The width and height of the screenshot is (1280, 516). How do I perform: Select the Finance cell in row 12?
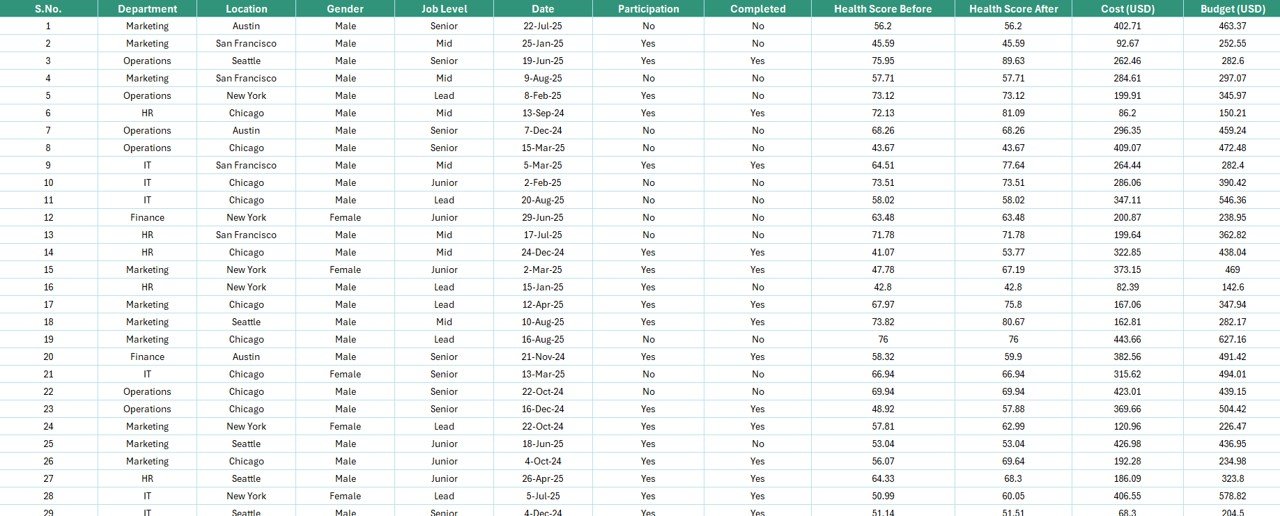click(x=147, y=217)
